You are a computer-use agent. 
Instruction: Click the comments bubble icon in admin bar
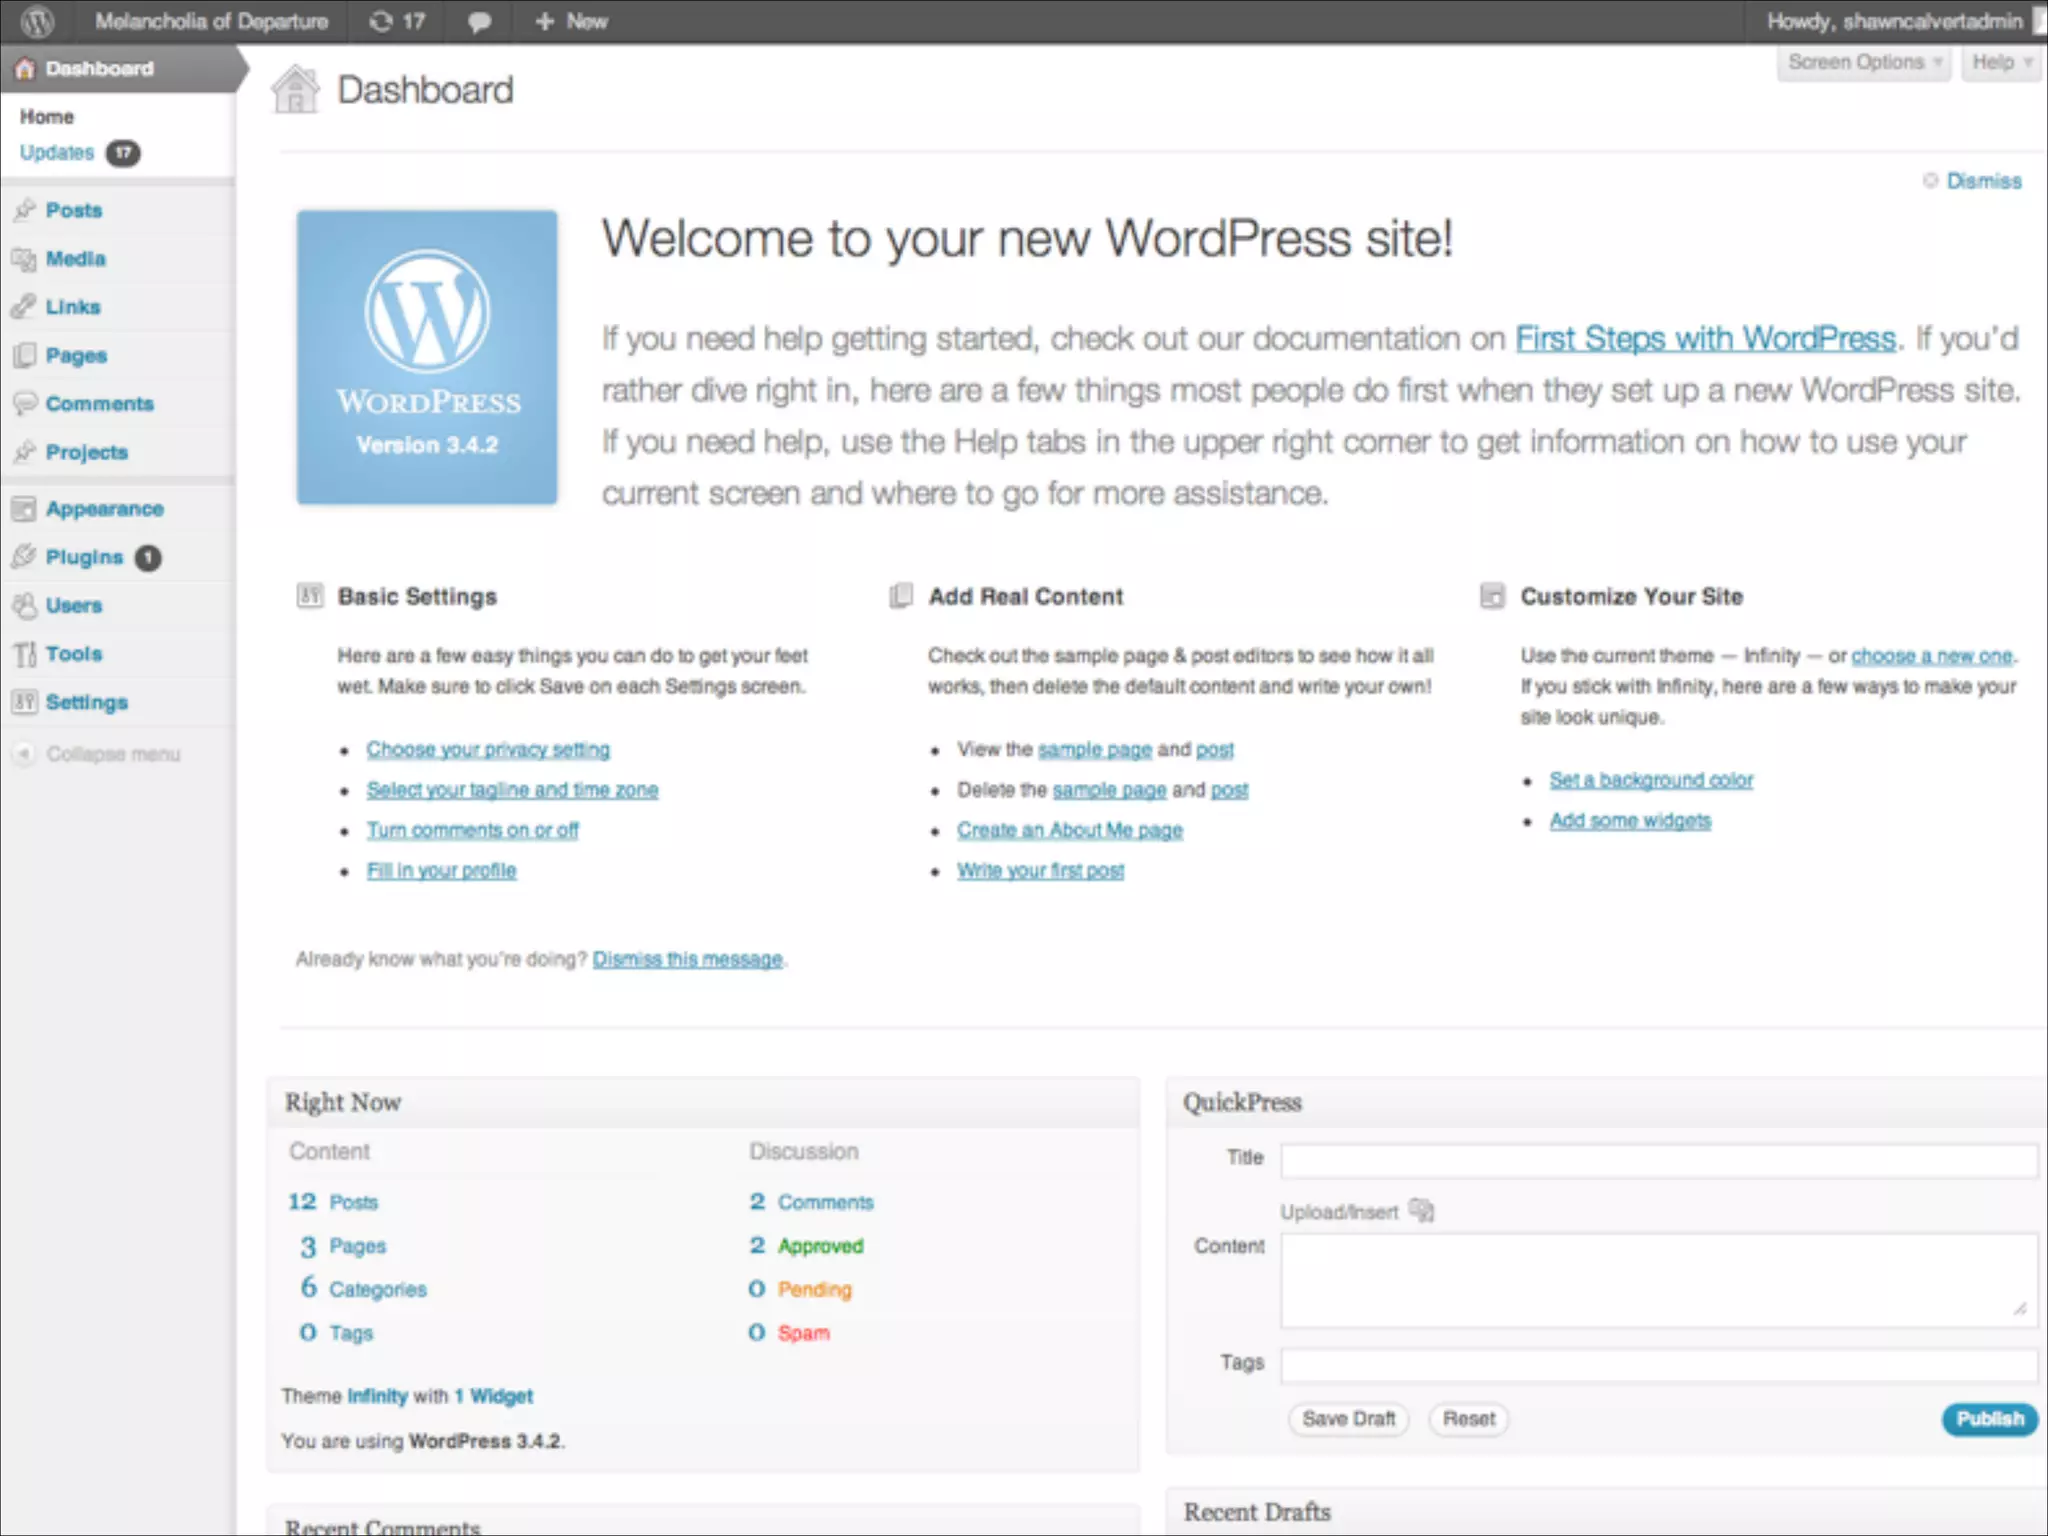click(x=479, y=21)
